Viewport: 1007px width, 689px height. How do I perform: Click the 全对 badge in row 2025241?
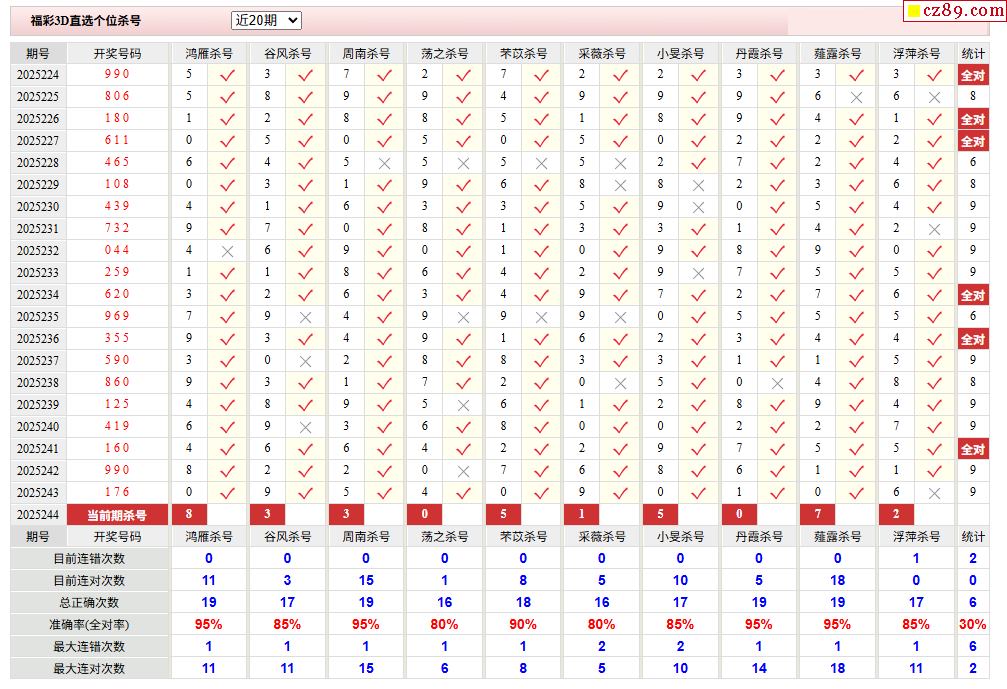pyautogui.click(x=973, y=449)
